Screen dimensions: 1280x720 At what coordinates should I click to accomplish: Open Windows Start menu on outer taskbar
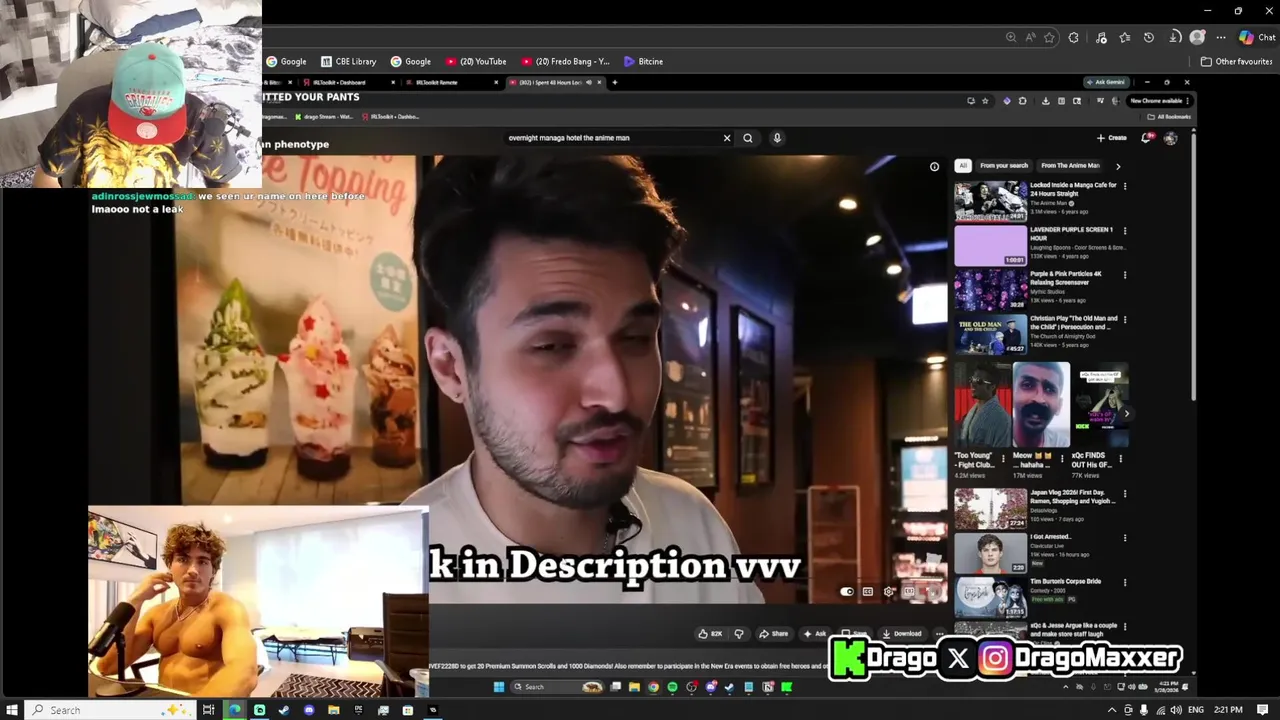(11, 710)
